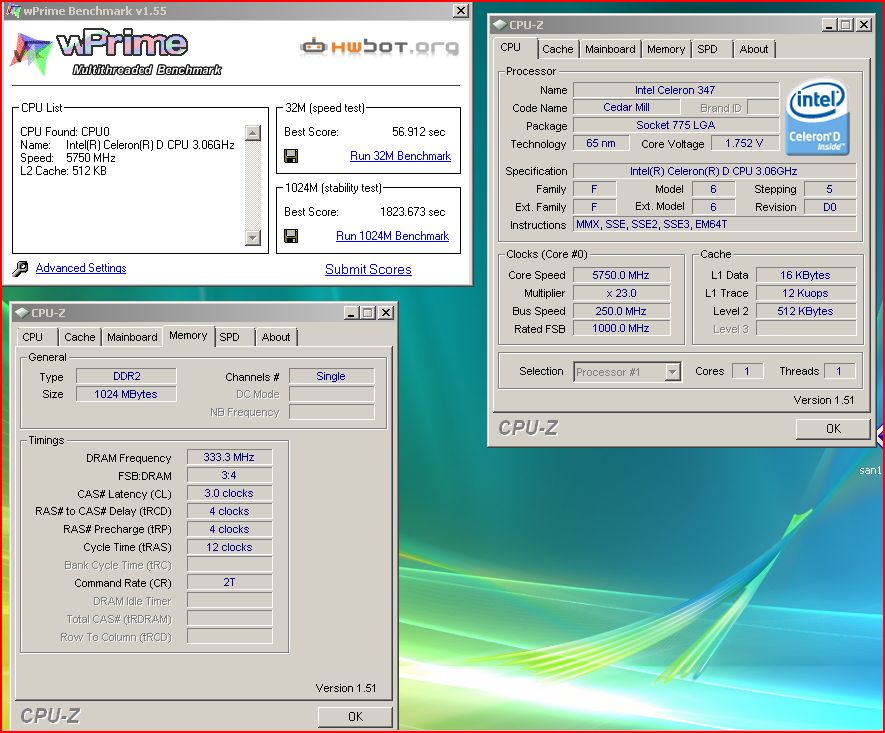This screenshot has height=733, width=885.
Task: Switch to Memory tab in processor CPU-Z window
Action: point(665,49)
